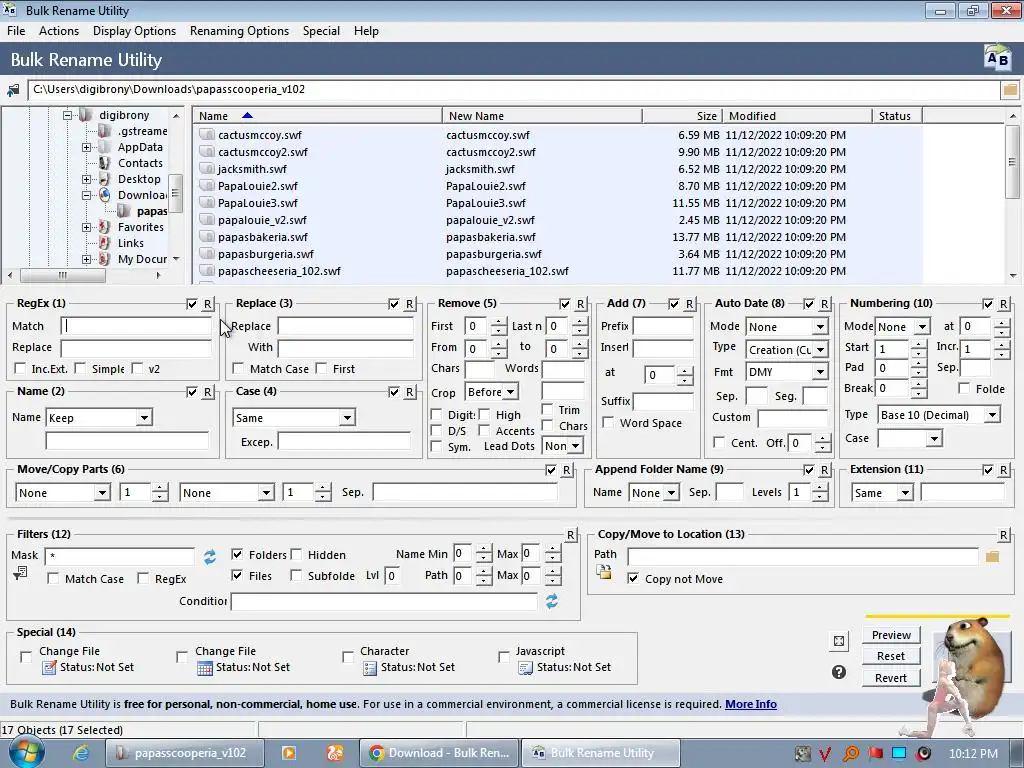This screenshot has height=768, width=1024.
Task: Click the refresh icon beside Condition field
Action: (x=552, y=601)
